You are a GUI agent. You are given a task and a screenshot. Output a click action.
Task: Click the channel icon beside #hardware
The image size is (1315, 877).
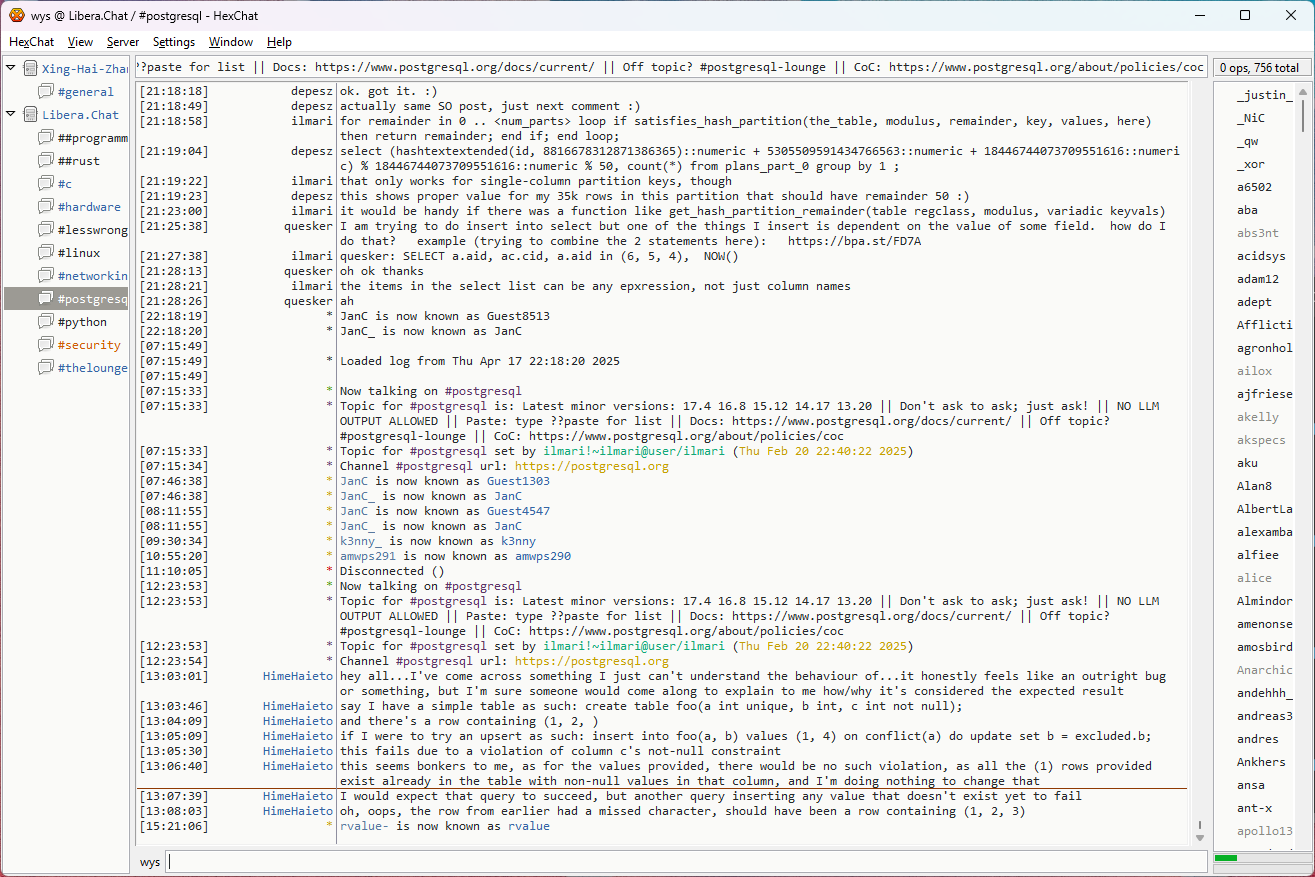point(46,207)
